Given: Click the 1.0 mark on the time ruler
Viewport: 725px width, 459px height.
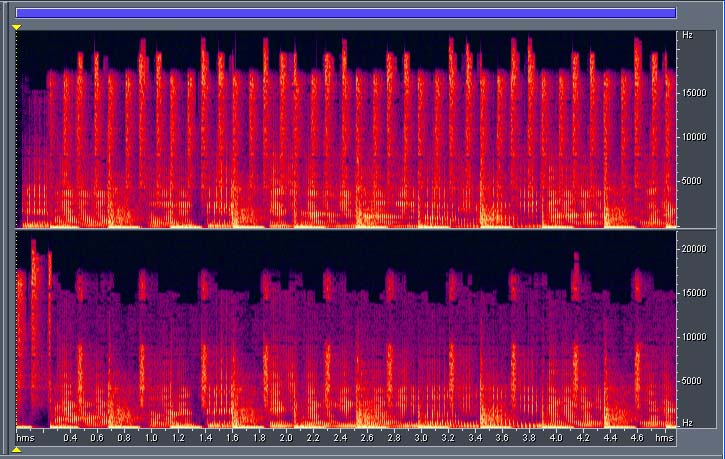Looking at the screenshot, I should [151, 438].
